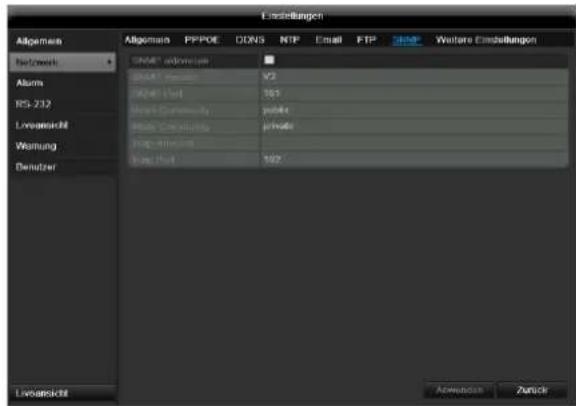Click the SNMP Port field showing 161
The width and height of the screenshot is (576, 406).
tap(414, 93)
